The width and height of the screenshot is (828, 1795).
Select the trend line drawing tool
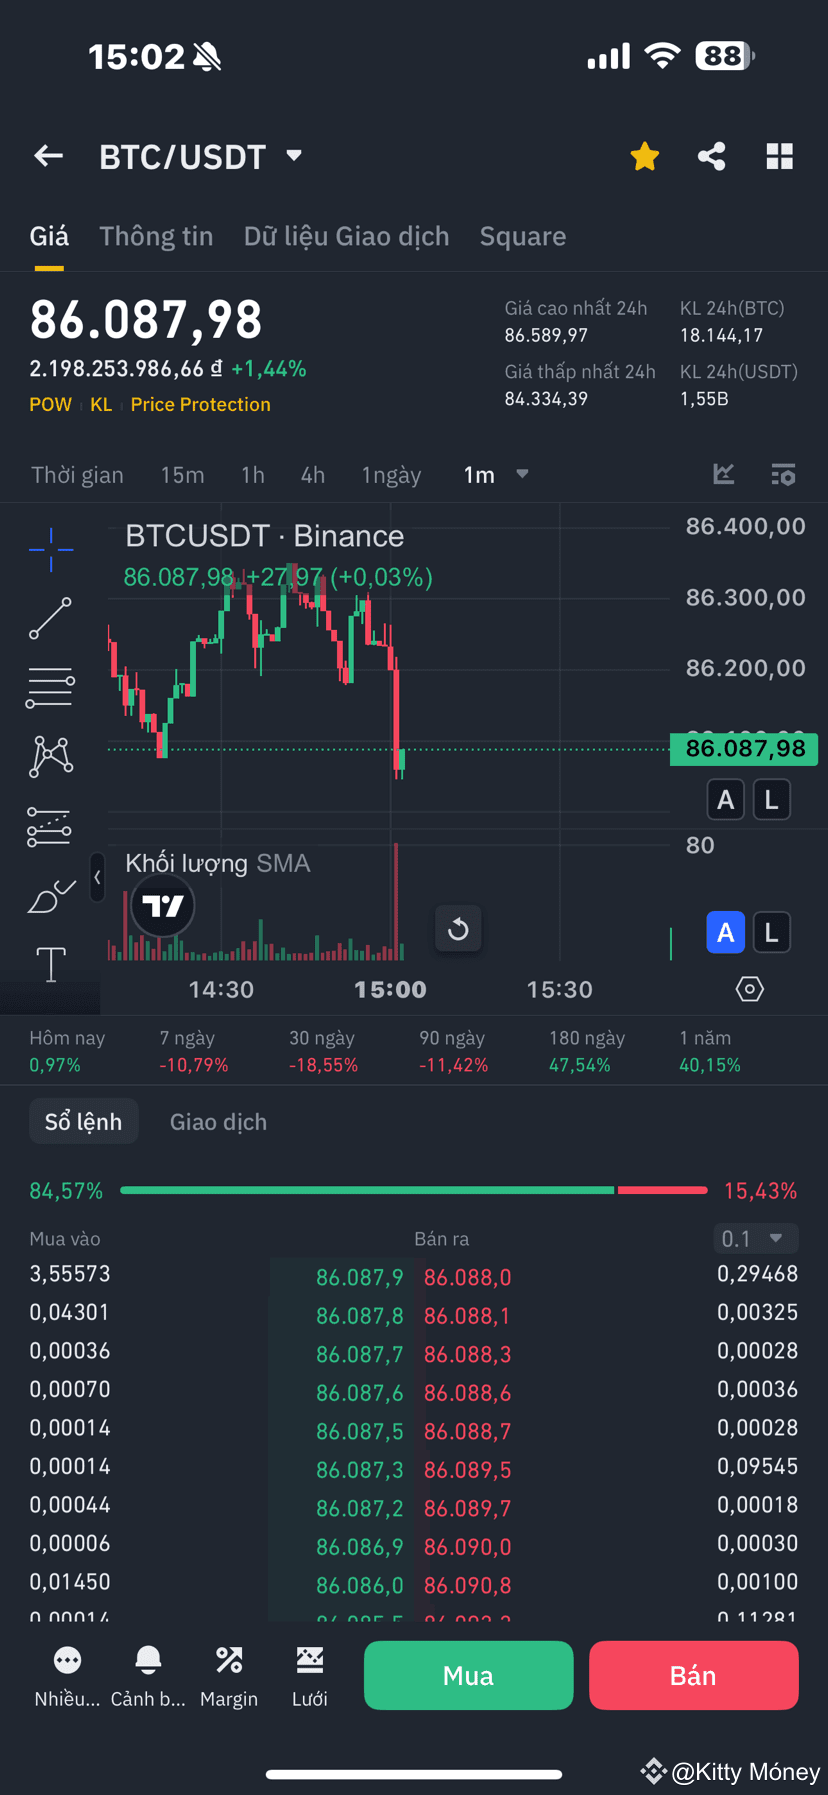[x=50, y=618]
